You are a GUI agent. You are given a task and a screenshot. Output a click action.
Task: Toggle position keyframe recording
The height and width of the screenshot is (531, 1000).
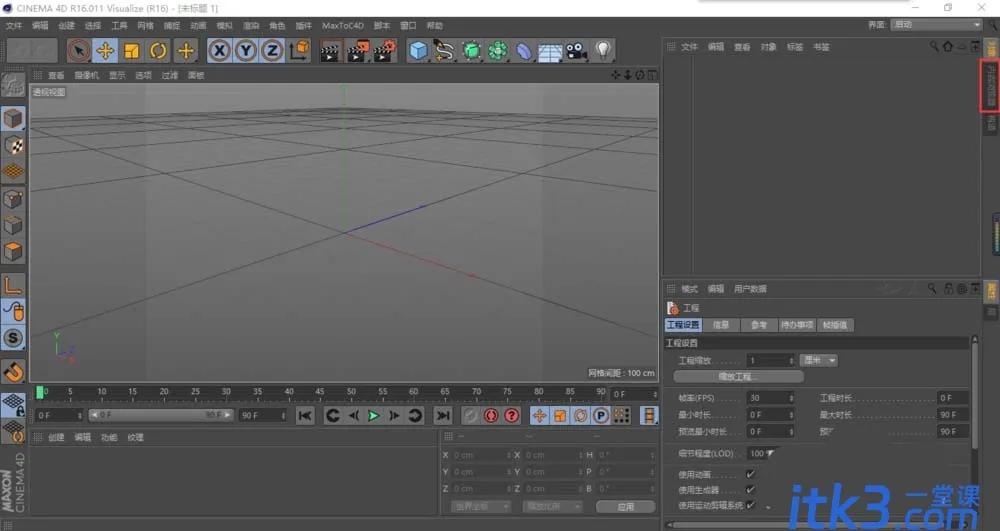[539, 416]
